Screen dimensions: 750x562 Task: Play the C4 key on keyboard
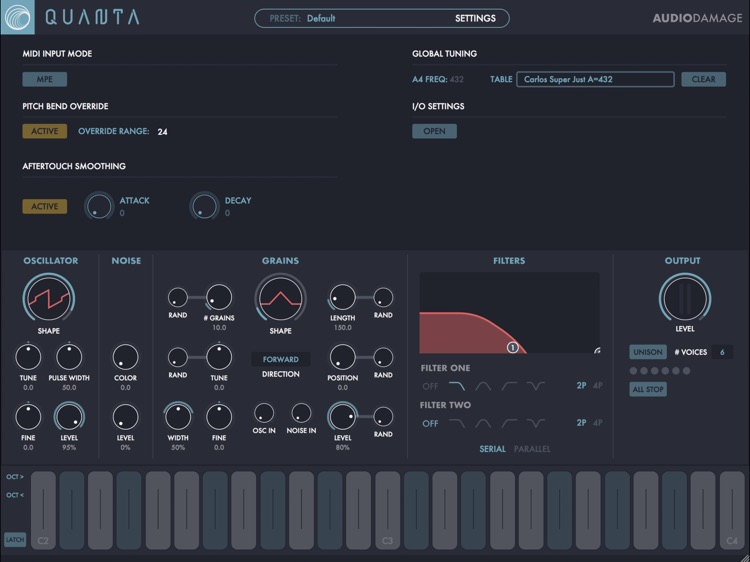732,510
